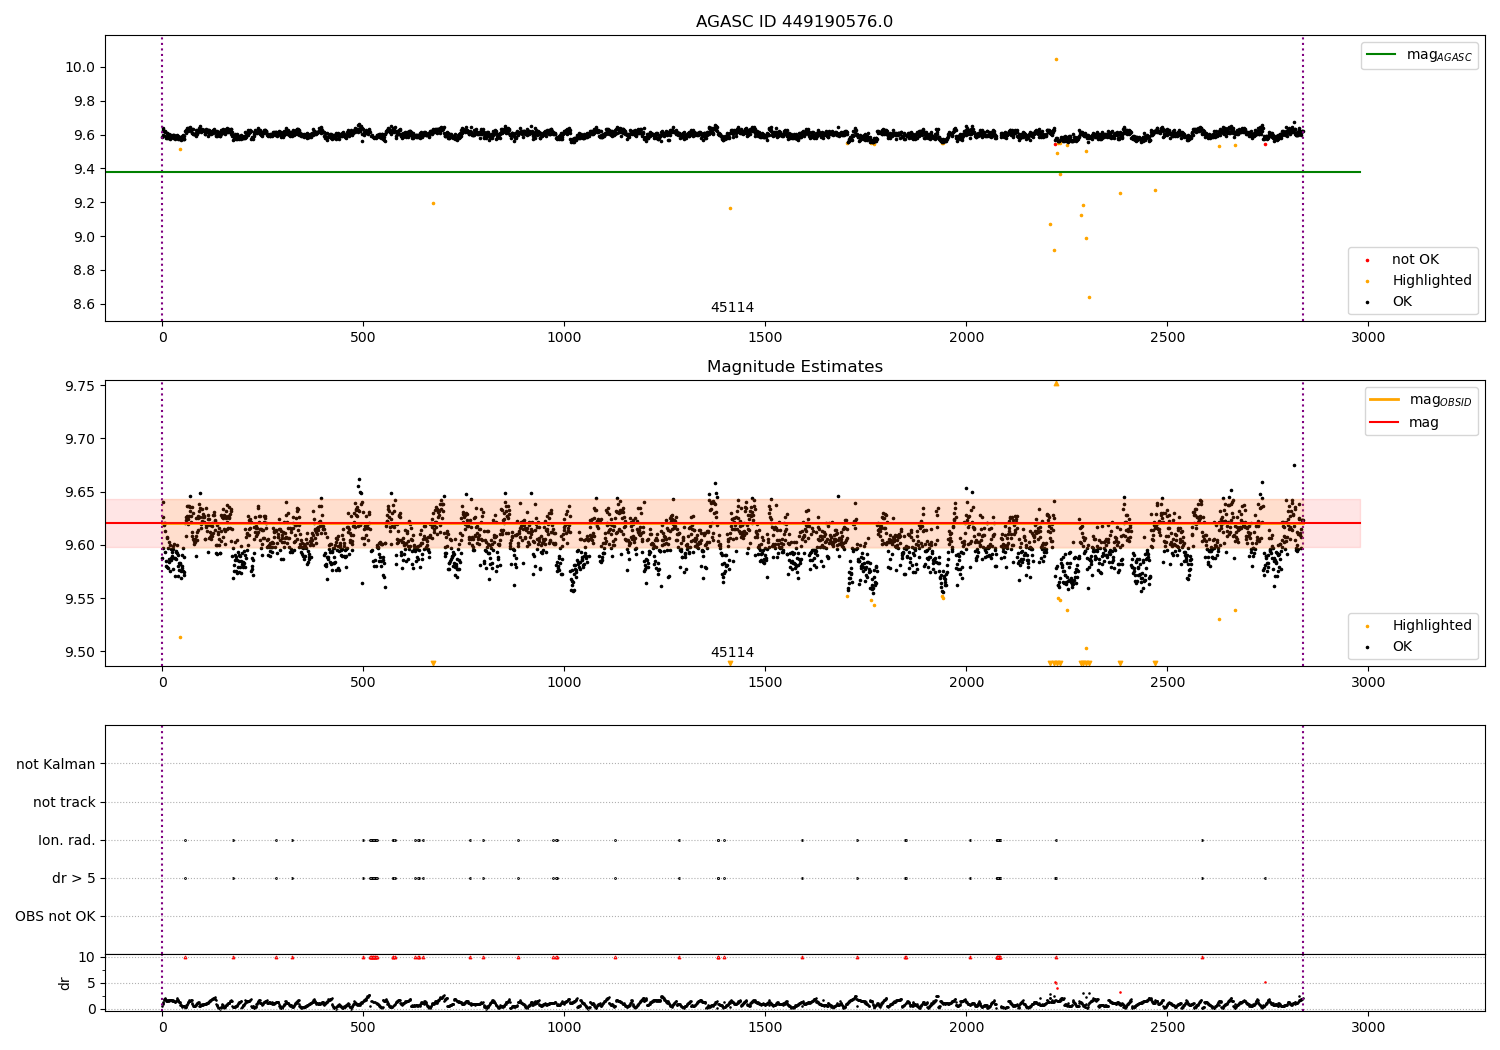The height and width of the screenshot is (1050, 1500).
Task: Click the '10.0' y-tick of top plot
Action: [79, 67]
